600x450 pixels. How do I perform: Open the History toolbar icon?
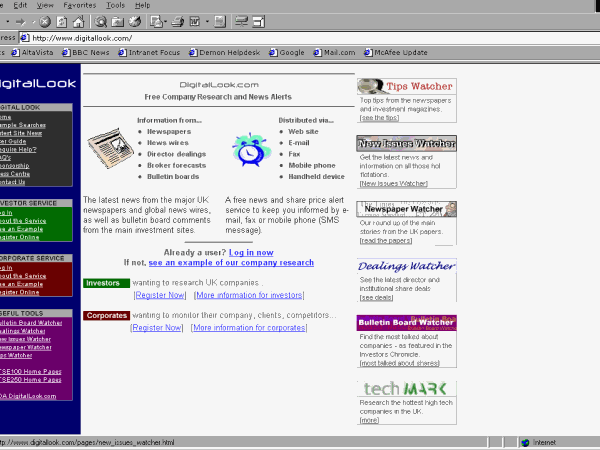(132, 21)
